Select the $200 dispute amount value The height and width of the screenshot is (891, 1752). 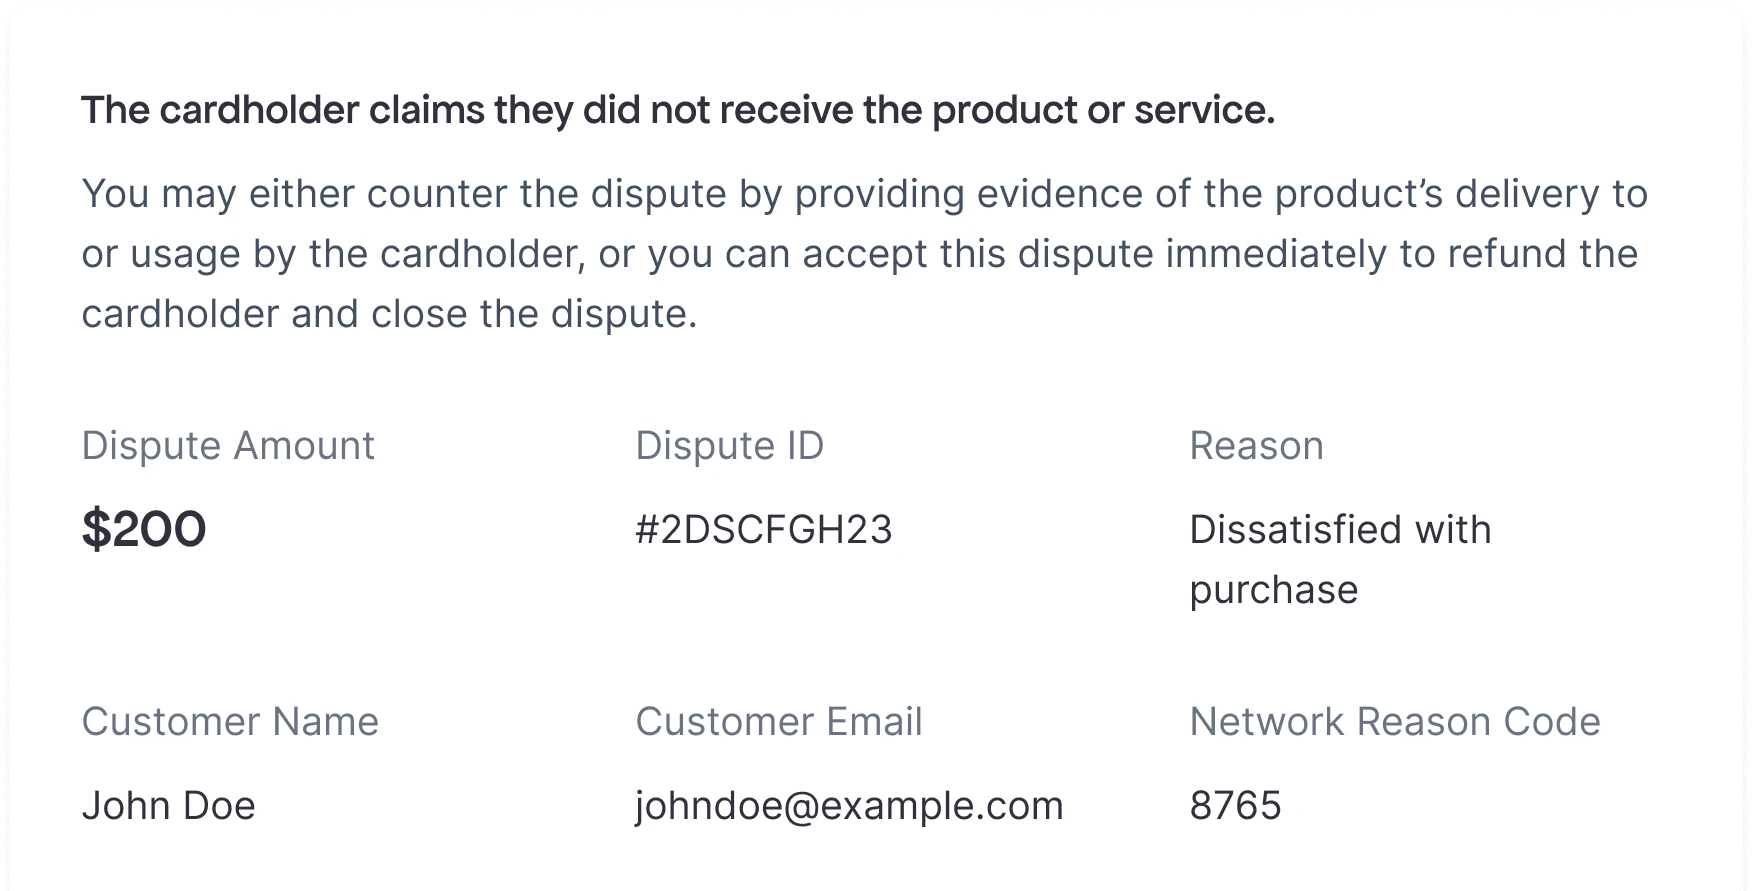144,529
